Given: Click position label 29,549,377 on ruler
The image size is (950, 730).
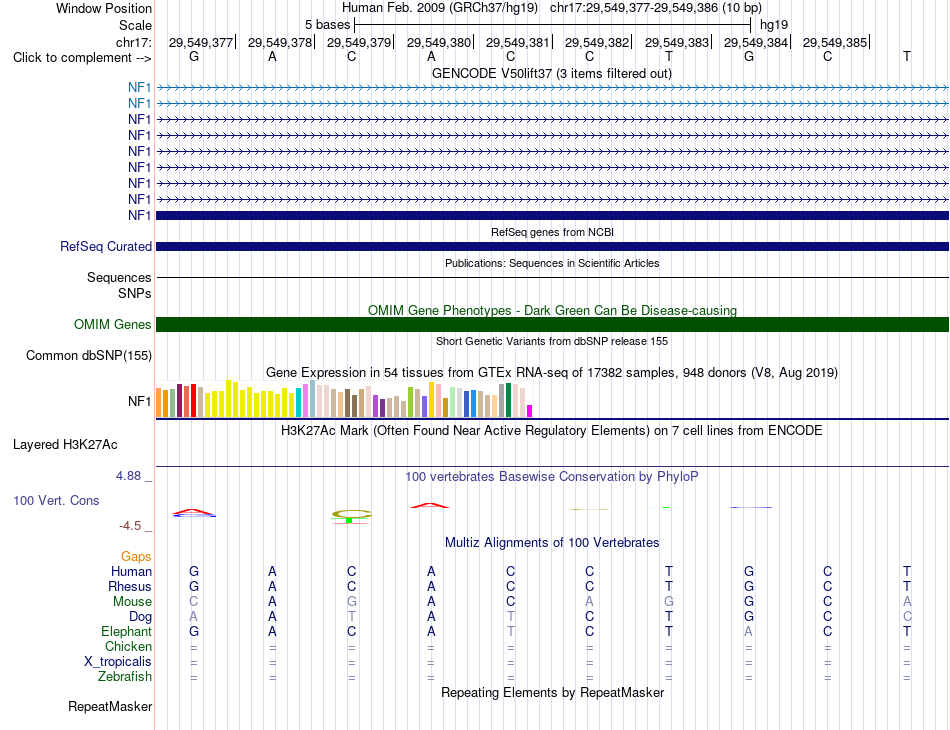Looking at the screenshot, I should point(201,42).
